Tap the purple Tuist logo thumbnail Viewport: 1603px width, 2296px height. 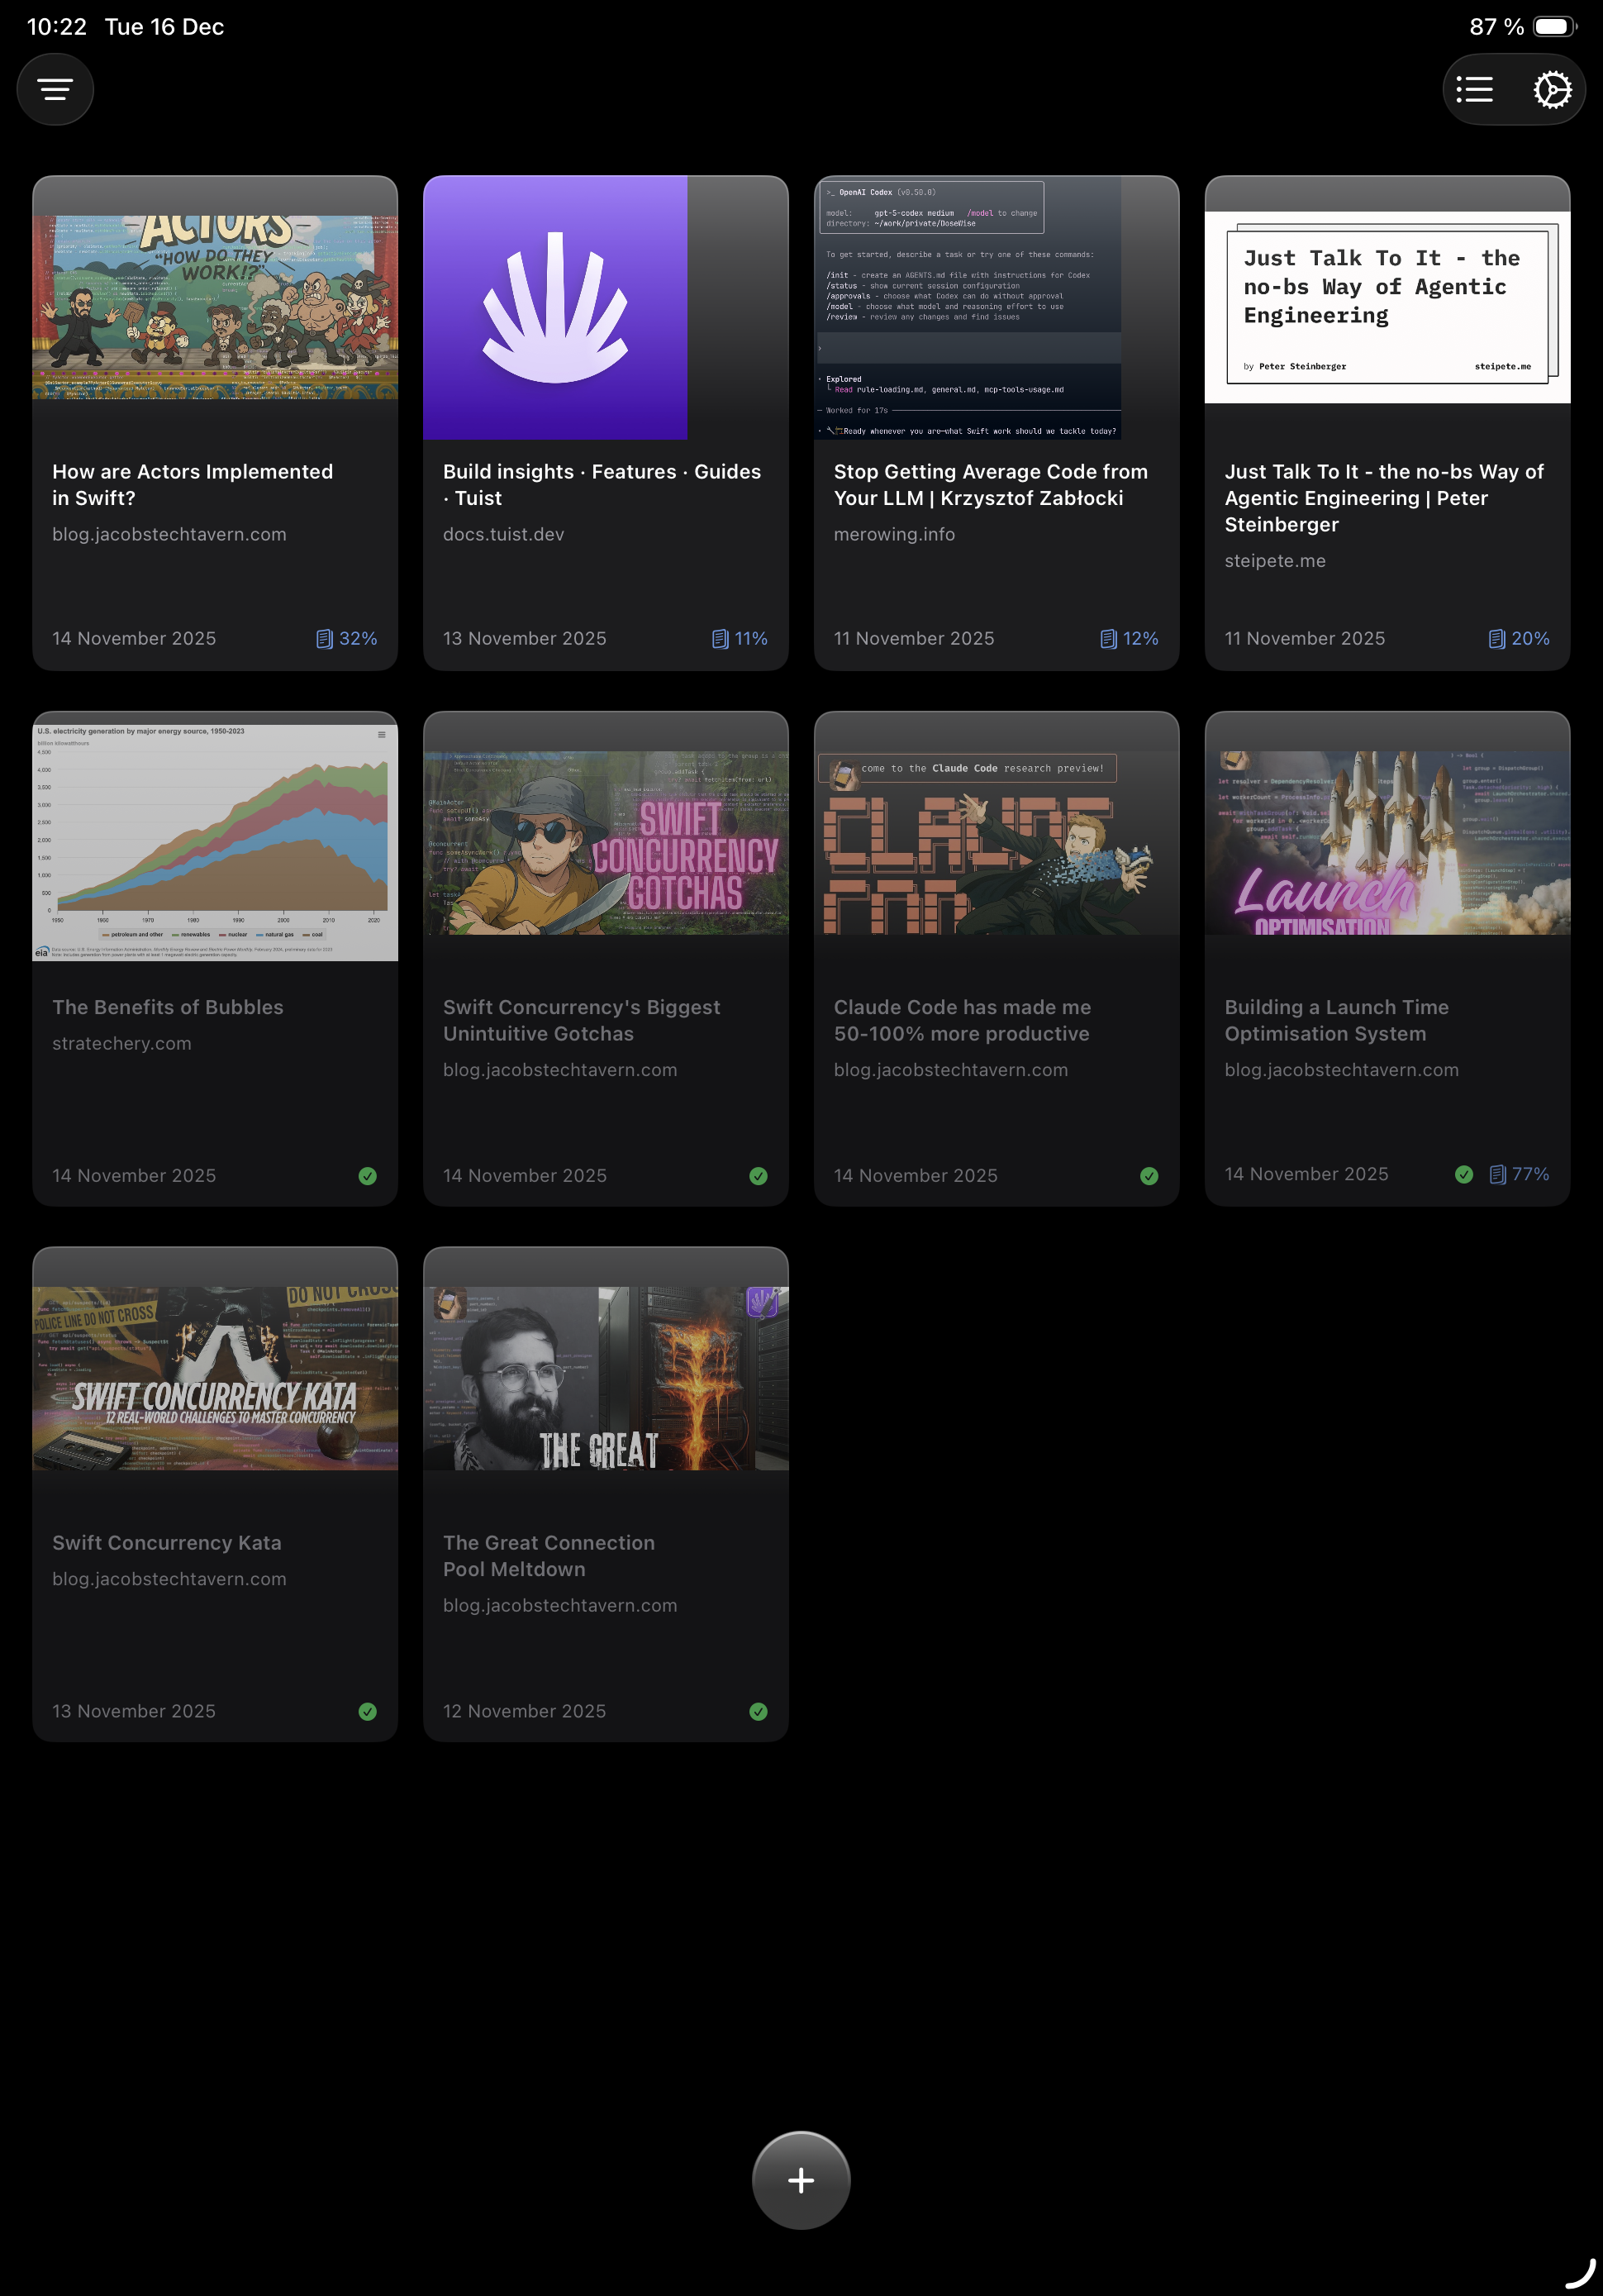[555, 308]
